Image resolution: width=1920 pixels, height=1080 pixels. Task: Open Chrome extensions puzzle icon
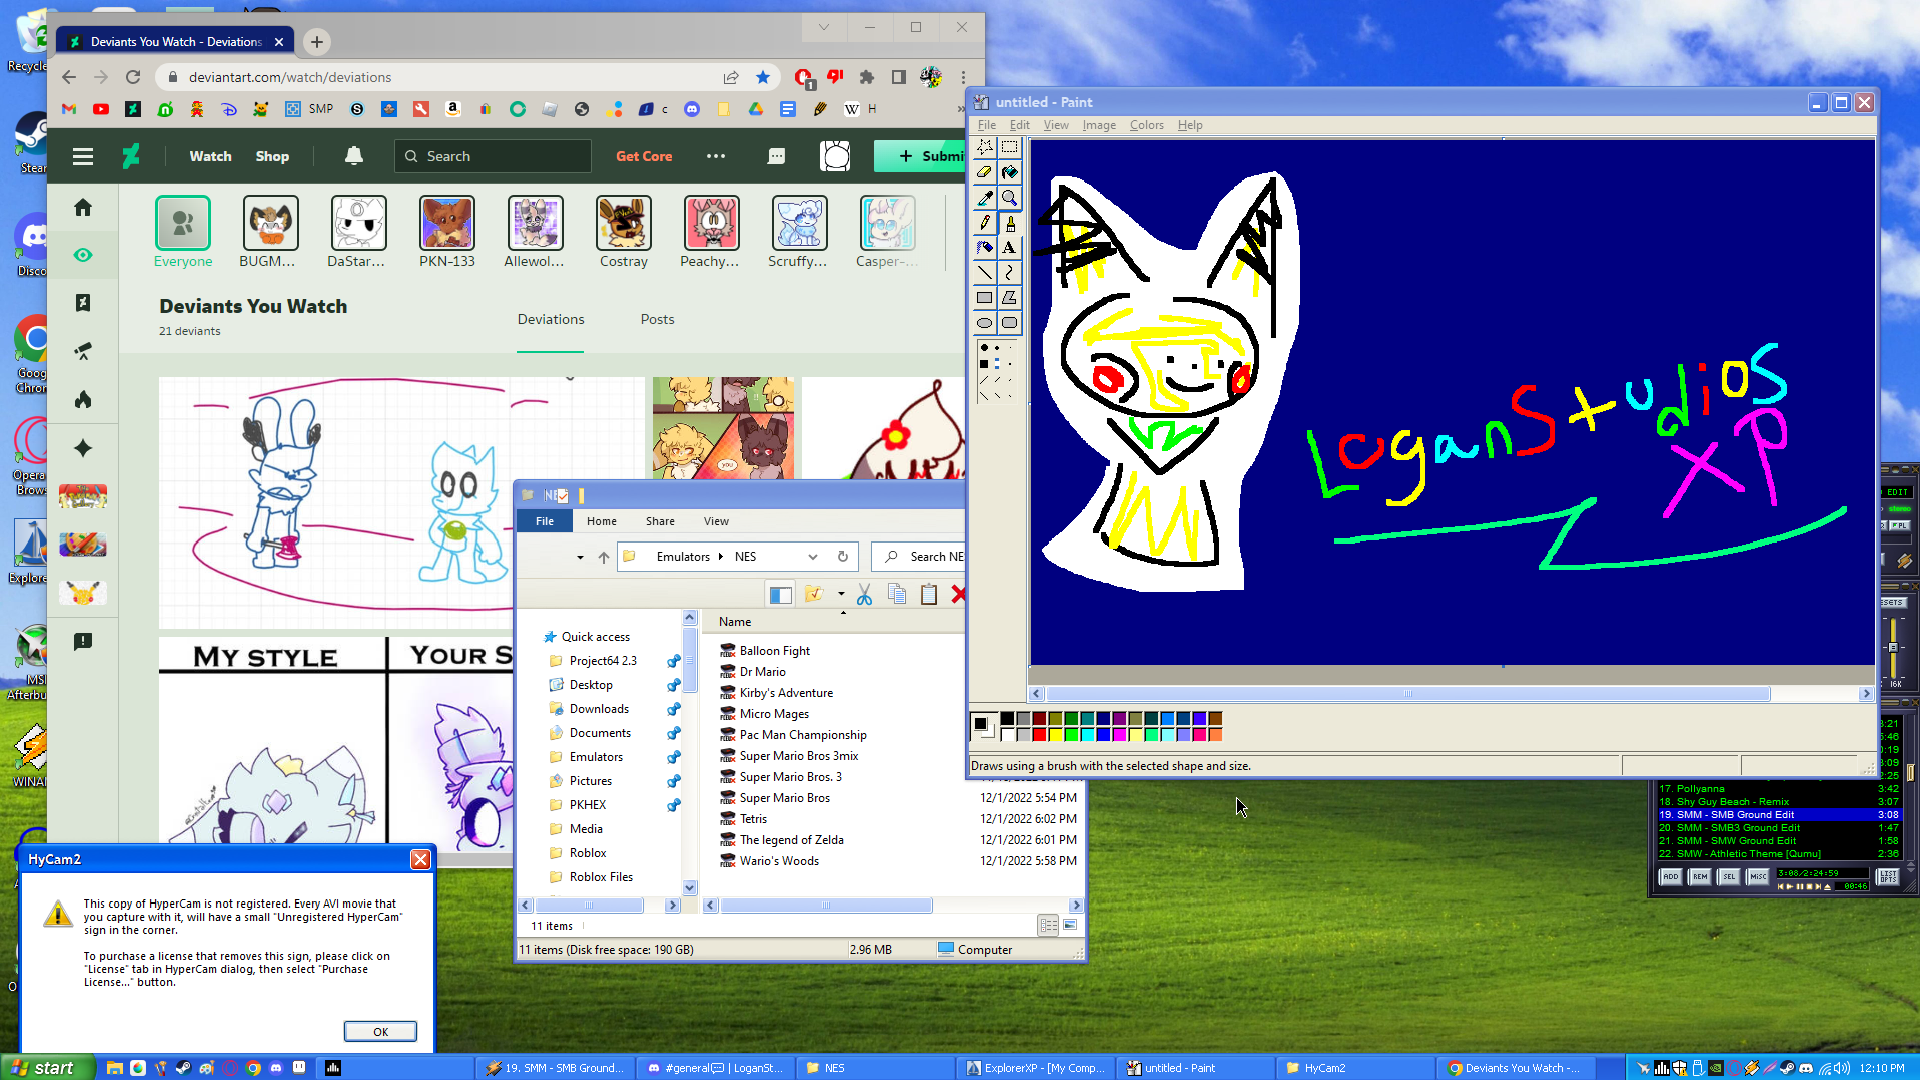867,77
